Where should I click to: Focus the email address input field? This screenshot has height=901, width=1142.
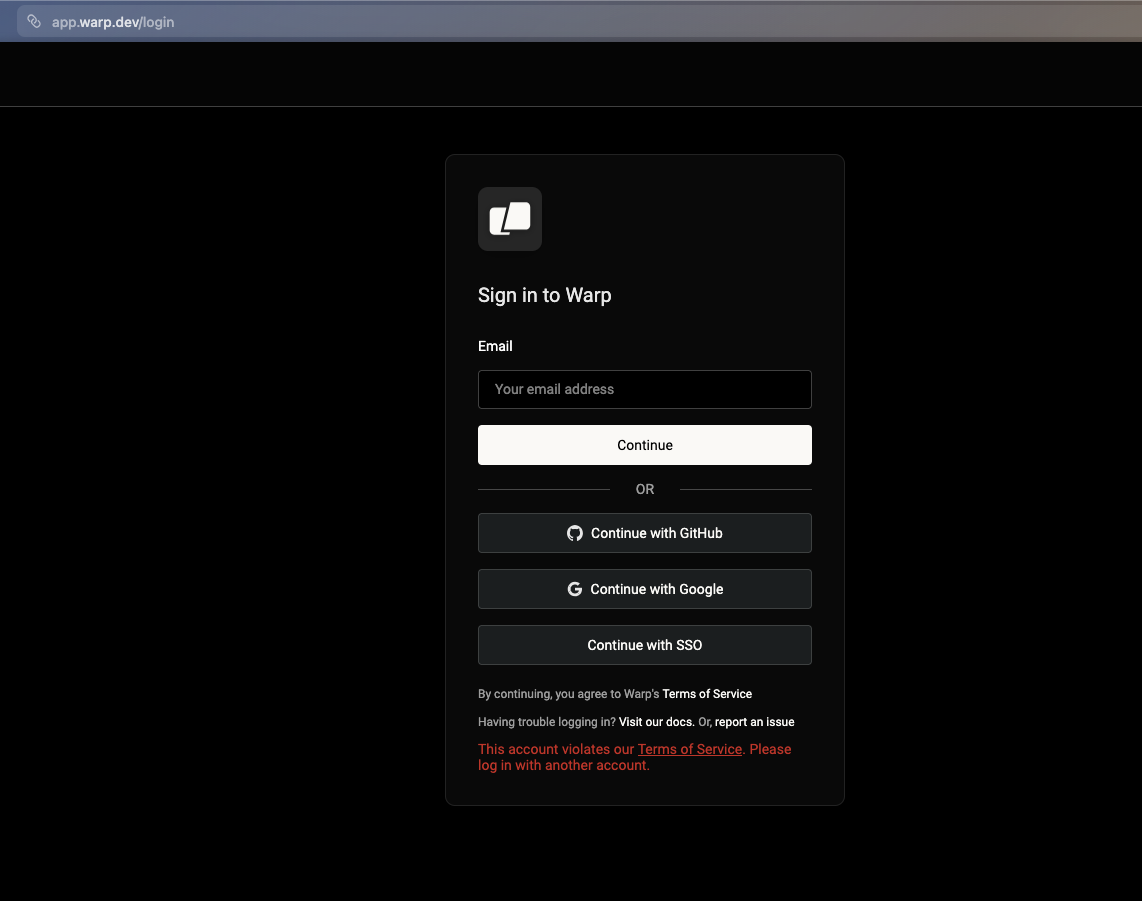tap(645, 389)
